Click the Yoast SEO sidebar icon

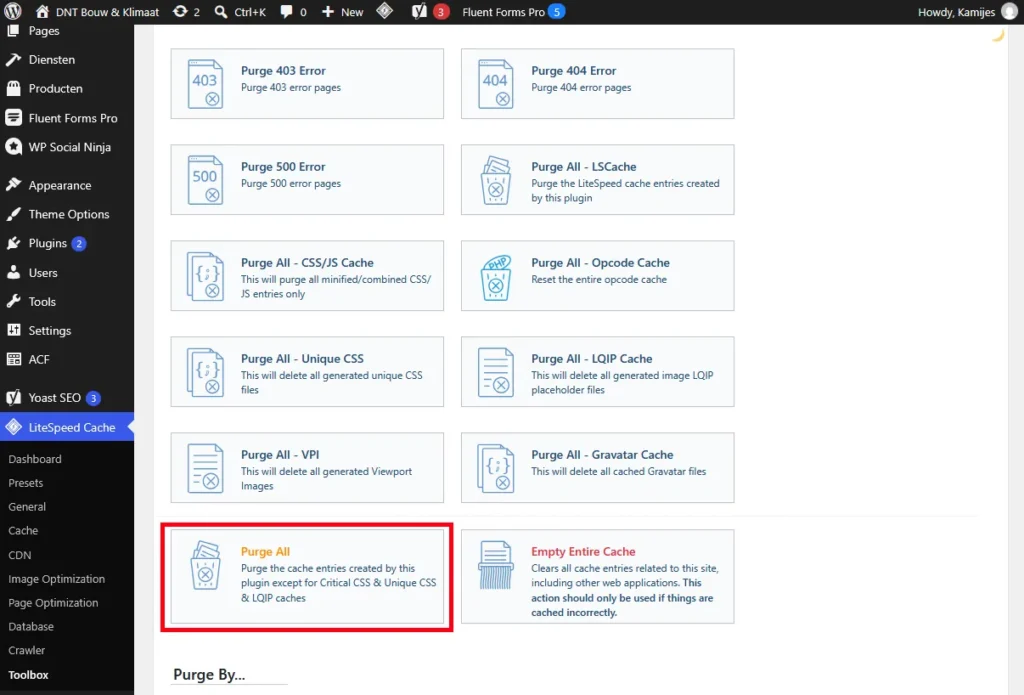tap(14, 397)
